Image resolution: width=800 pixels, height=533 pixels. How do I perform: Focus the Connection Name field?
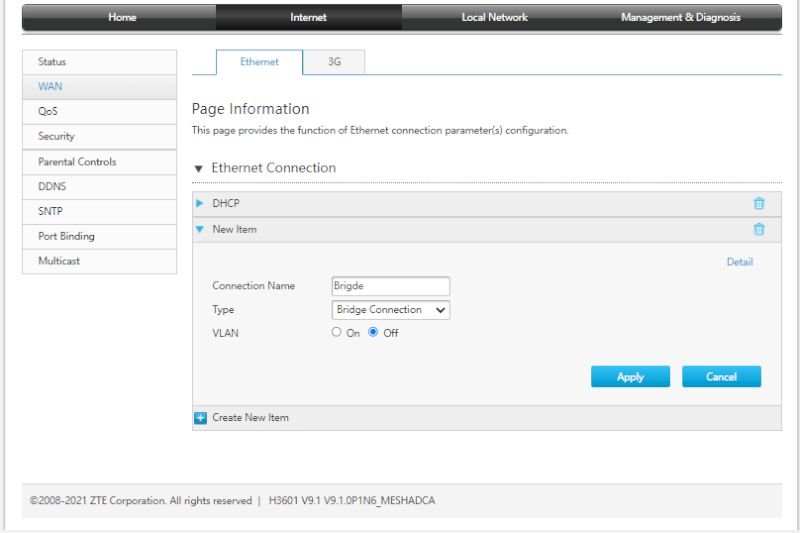pos(391,286)
